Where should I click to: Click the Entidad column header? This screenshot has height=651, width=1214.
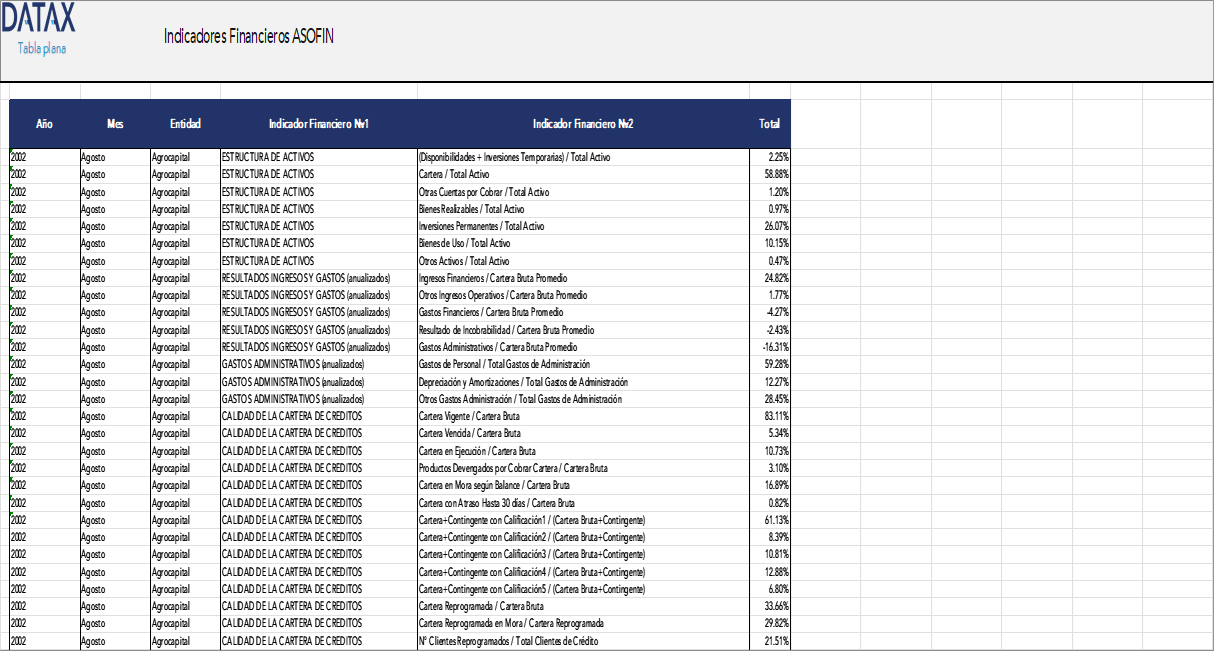pyautogui.click(x=186, y=124)
